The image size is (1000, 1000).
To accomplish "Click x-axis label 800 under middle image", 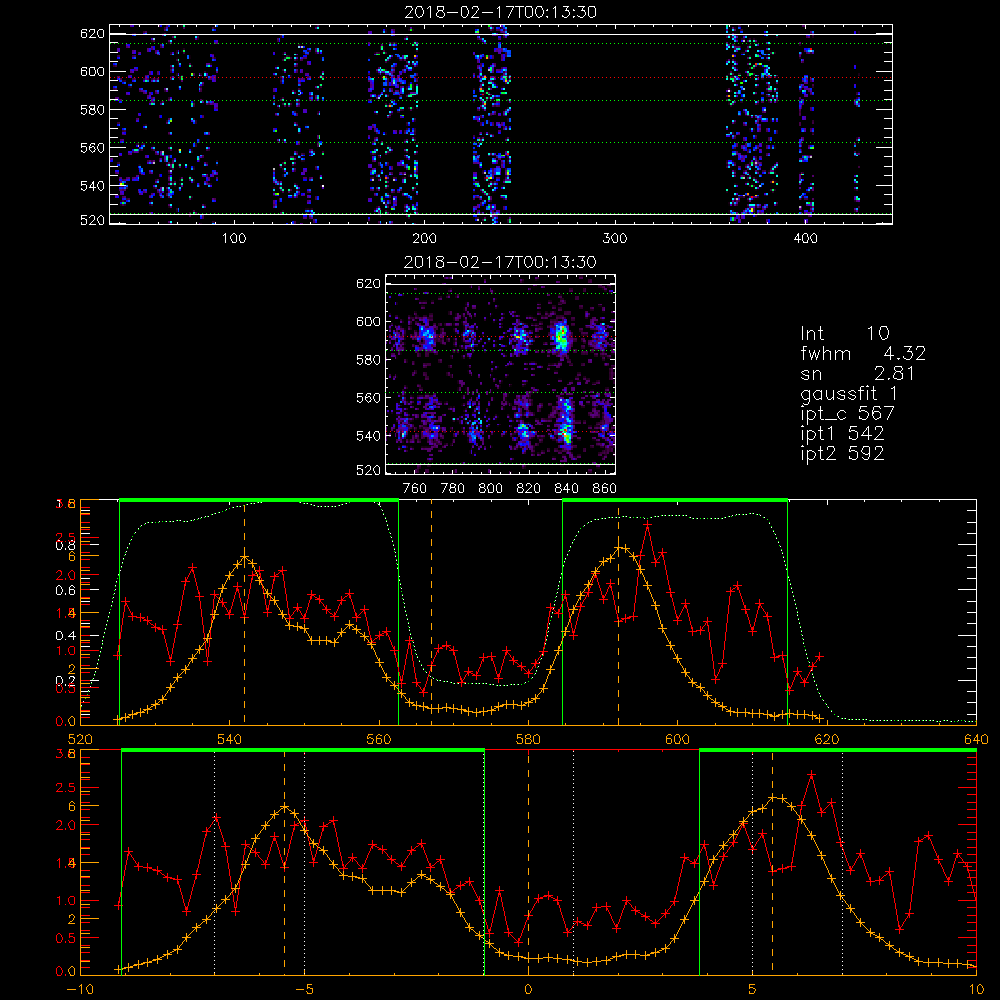I will (x=490, y=489).
